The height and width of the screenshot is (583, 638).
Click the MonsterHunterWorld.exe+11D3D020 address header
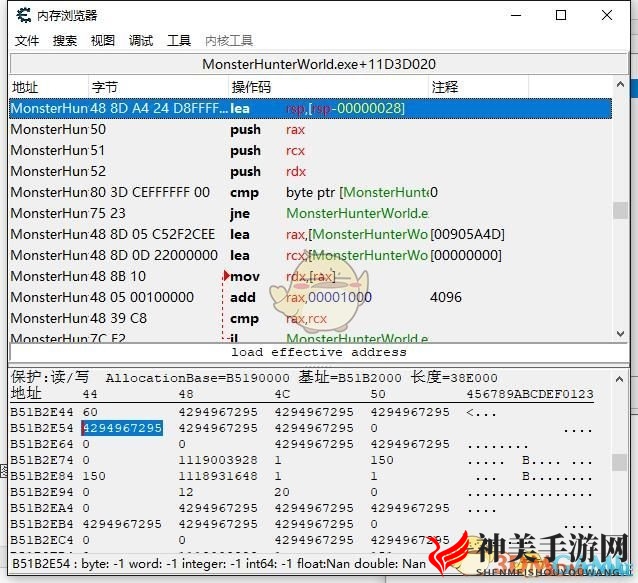point(319,64)
